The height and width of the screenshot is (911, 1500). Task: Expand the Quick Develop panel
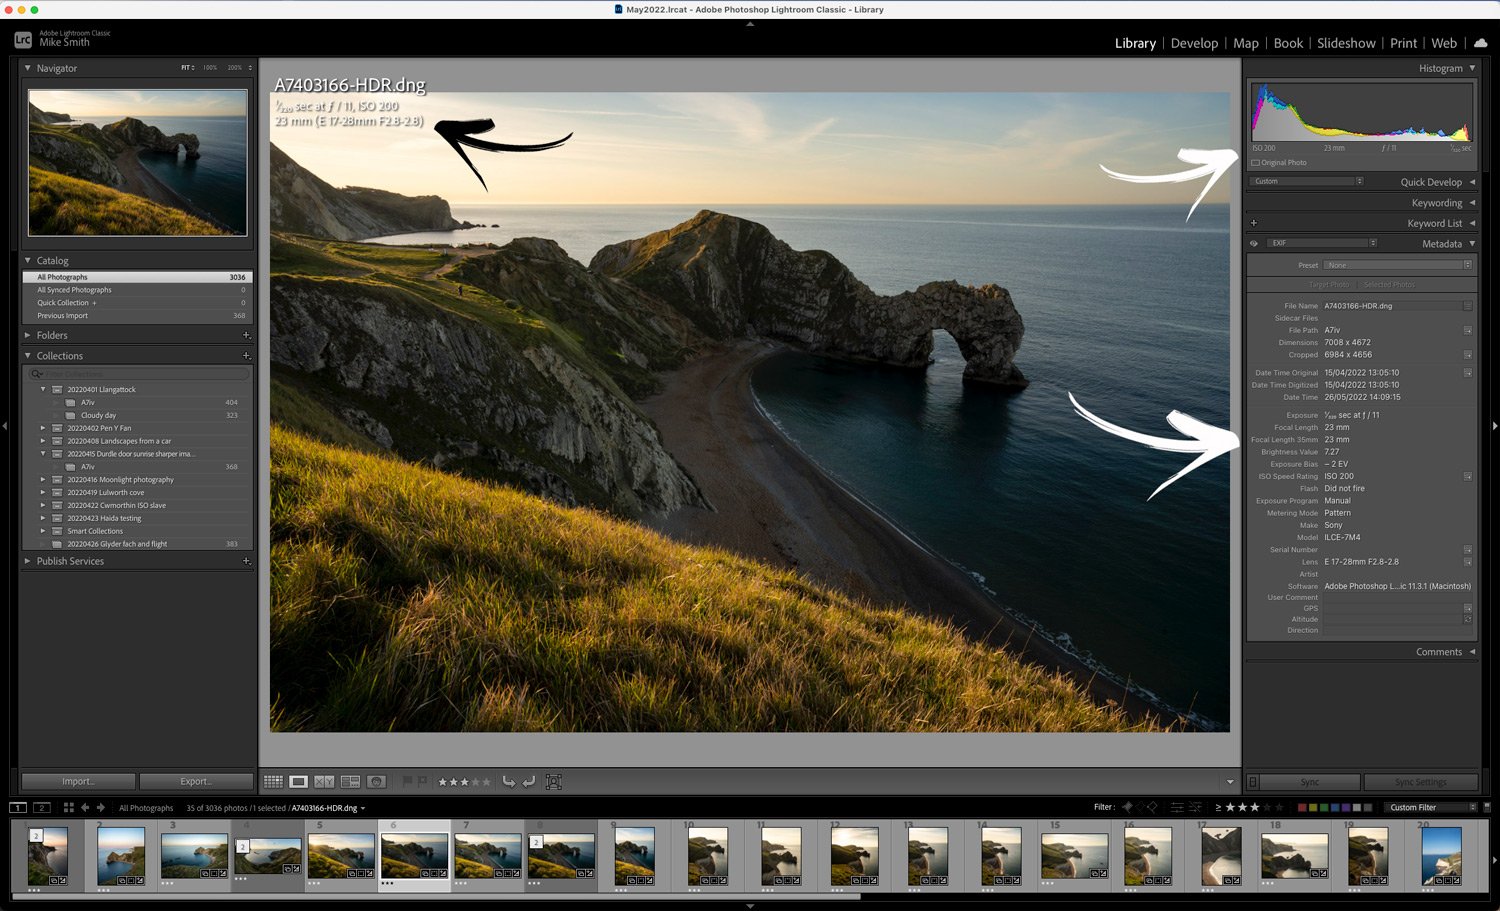click(1472, 182)
